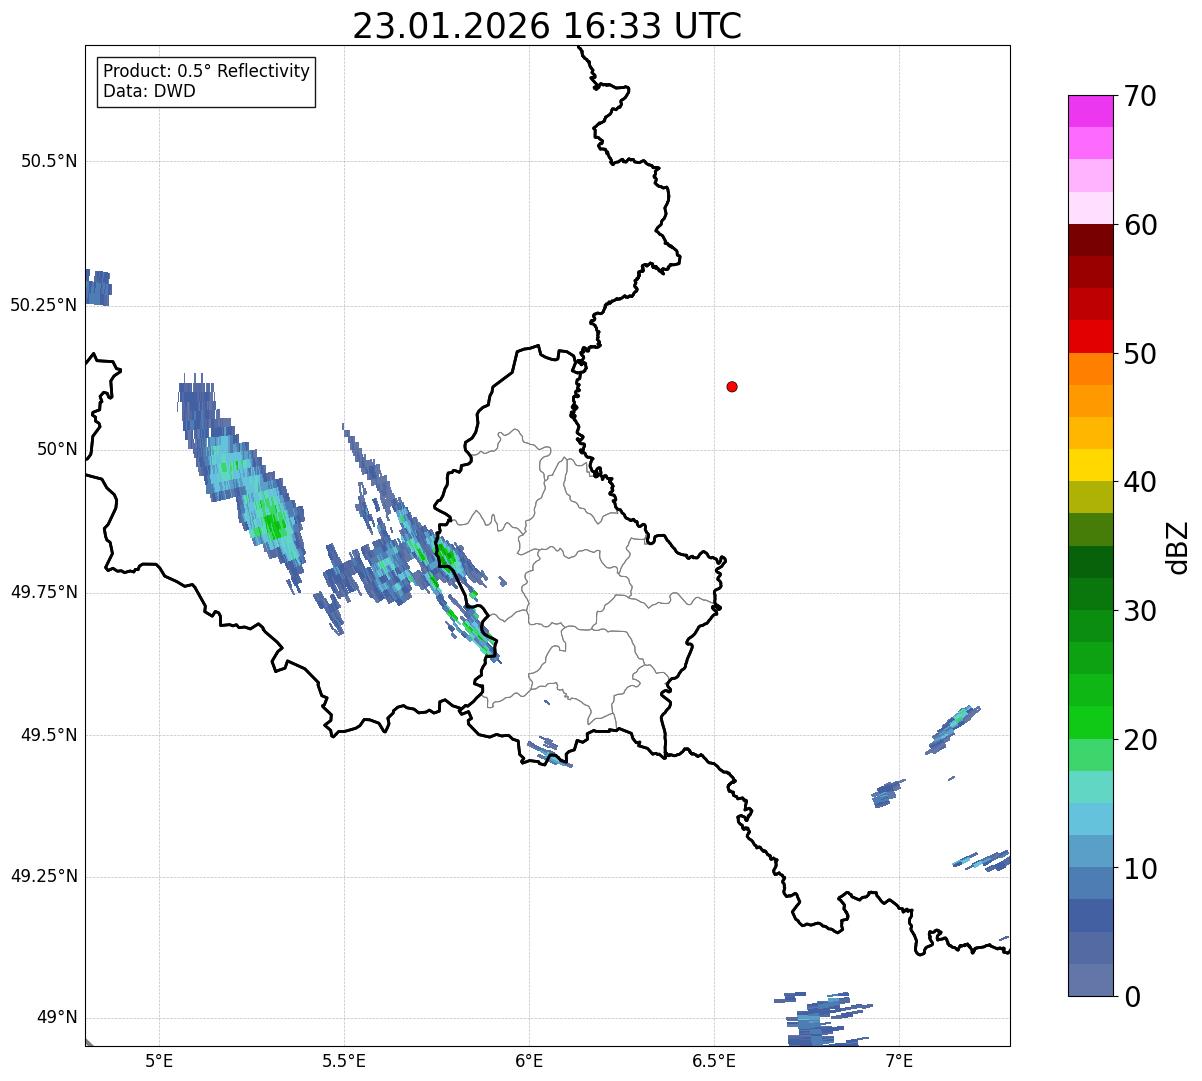Click the 50°N latitude label

tap(57, 449)
